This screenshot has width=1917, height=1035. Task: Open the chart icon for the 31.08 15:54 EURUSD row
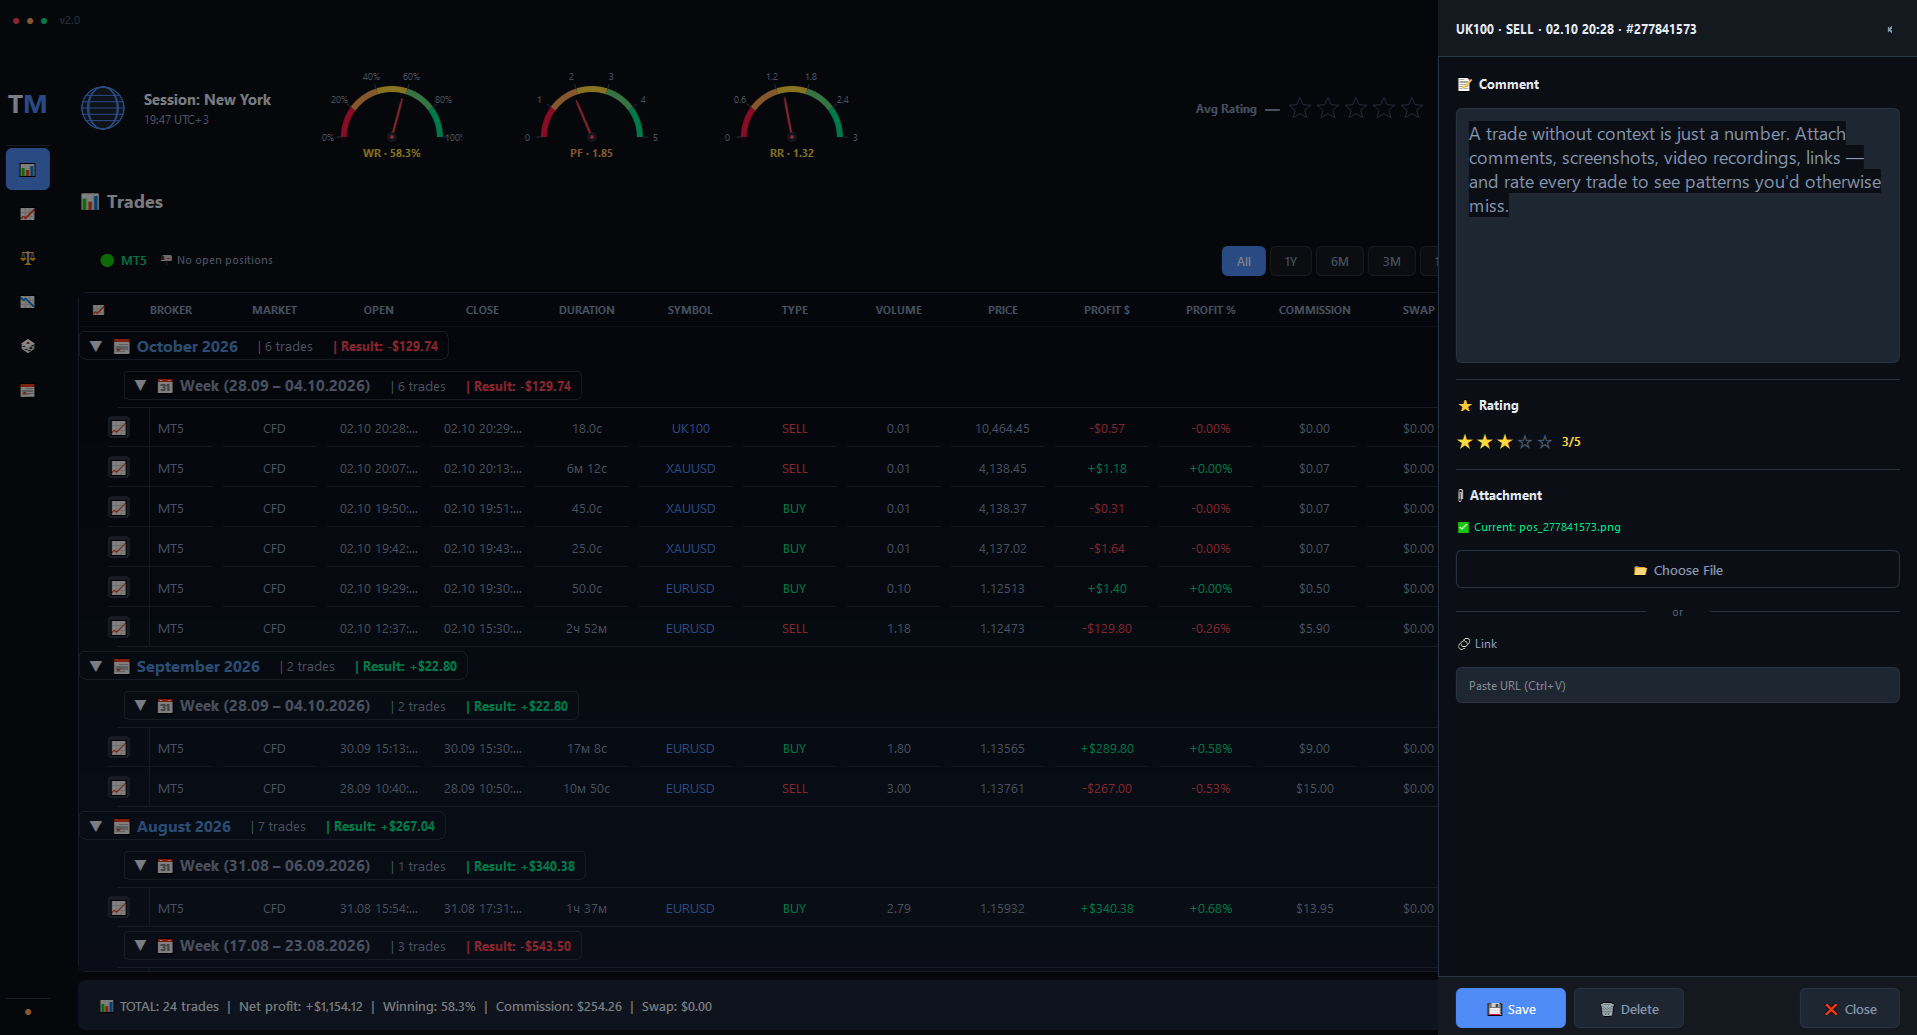pyautogui.click(x=119, y=908)
